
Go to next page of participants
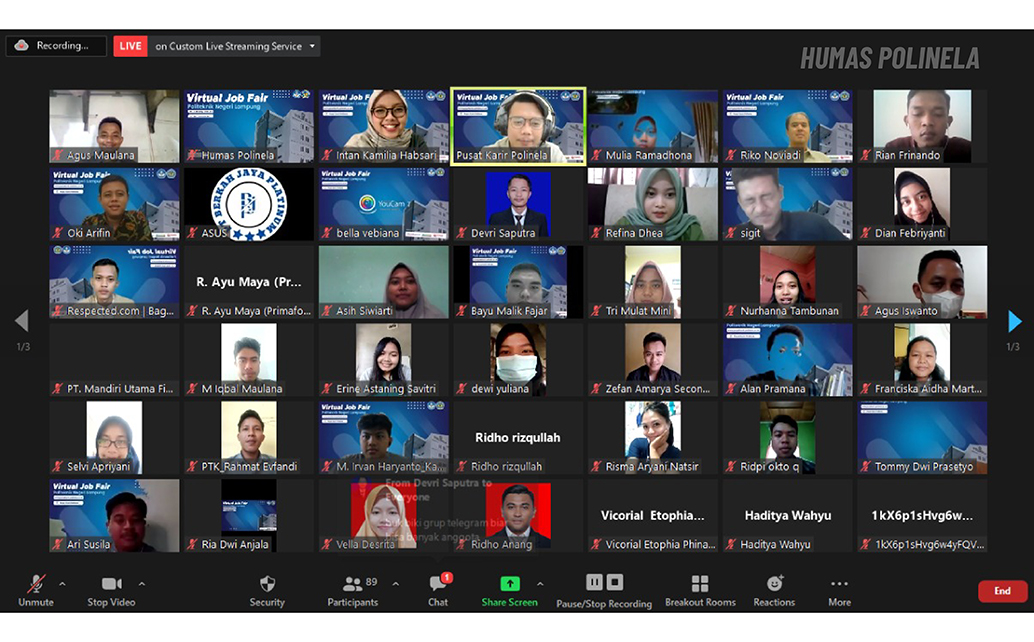pos(1014,321)
